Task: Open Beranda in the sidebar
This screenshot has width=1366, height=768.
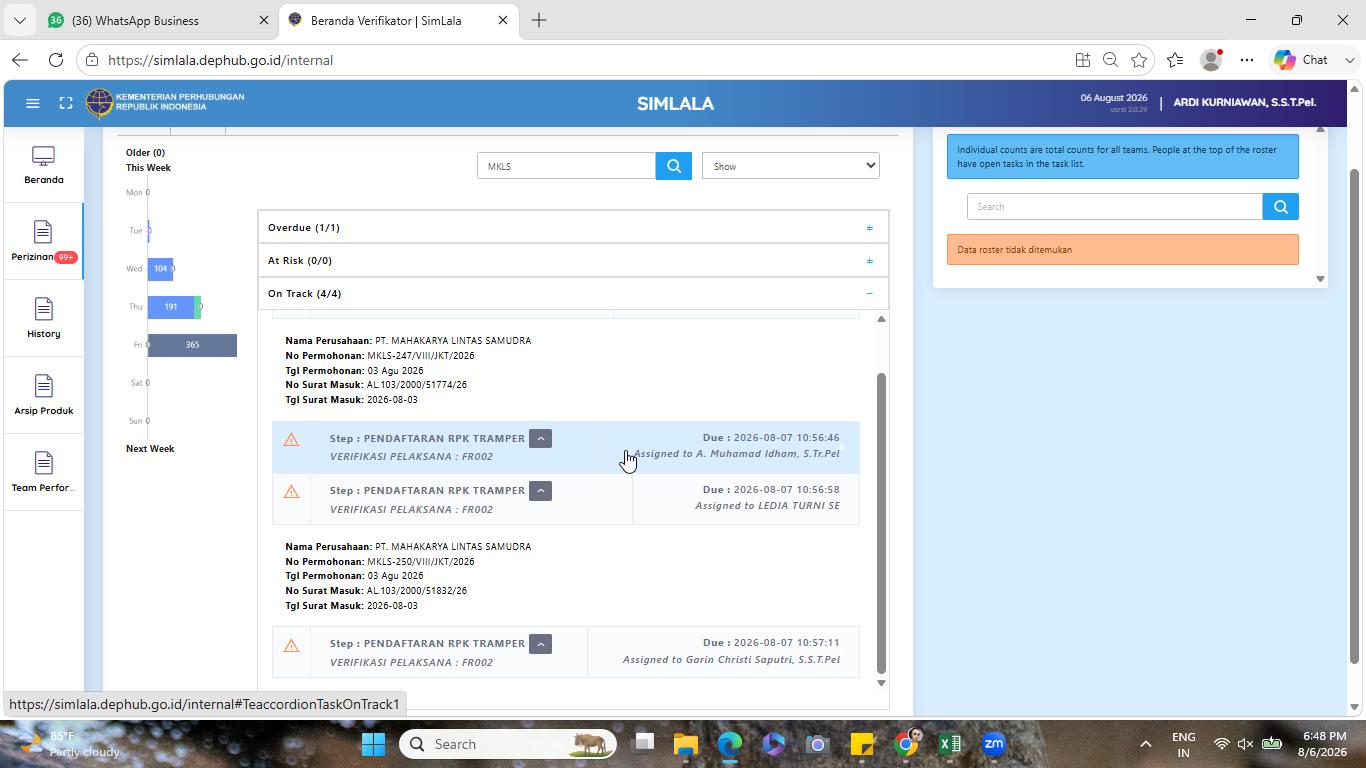Action: (x=43, y=165)
